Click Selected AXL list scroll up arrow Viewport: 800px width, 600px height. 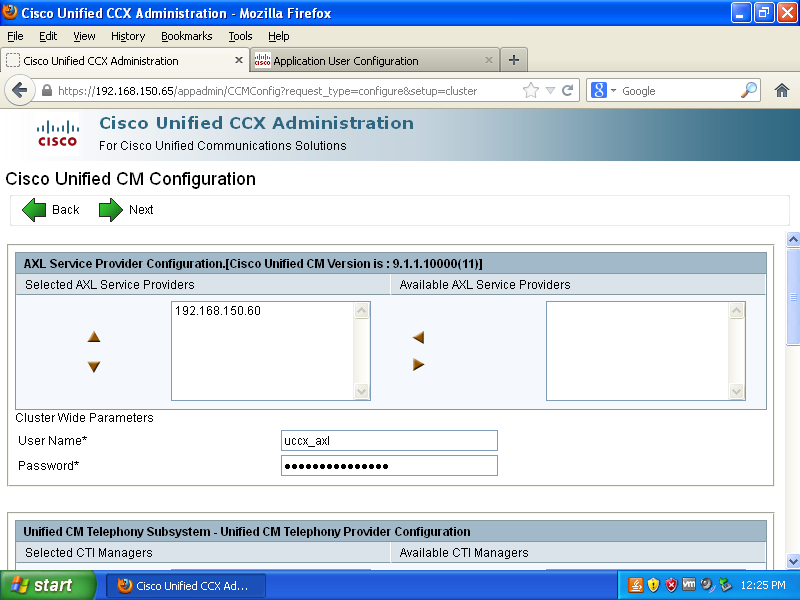click(x=362, y=310)
